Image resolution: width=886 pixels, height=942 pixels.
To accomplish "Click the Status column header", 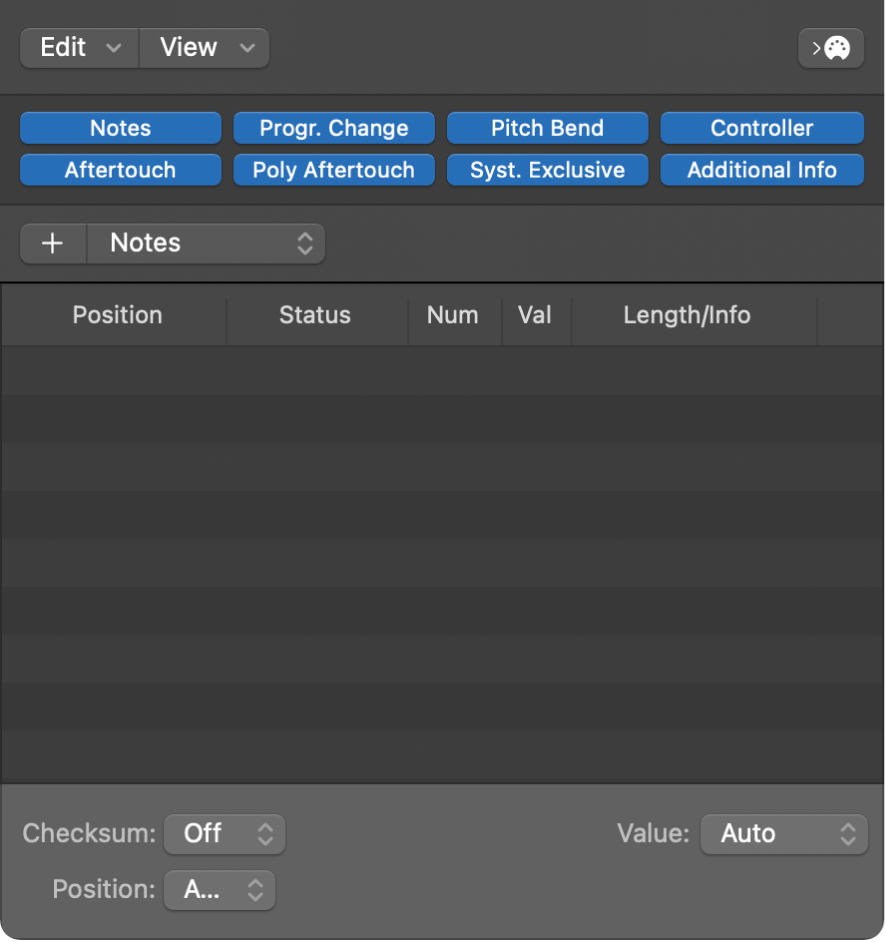I will [x=314, y=315].
